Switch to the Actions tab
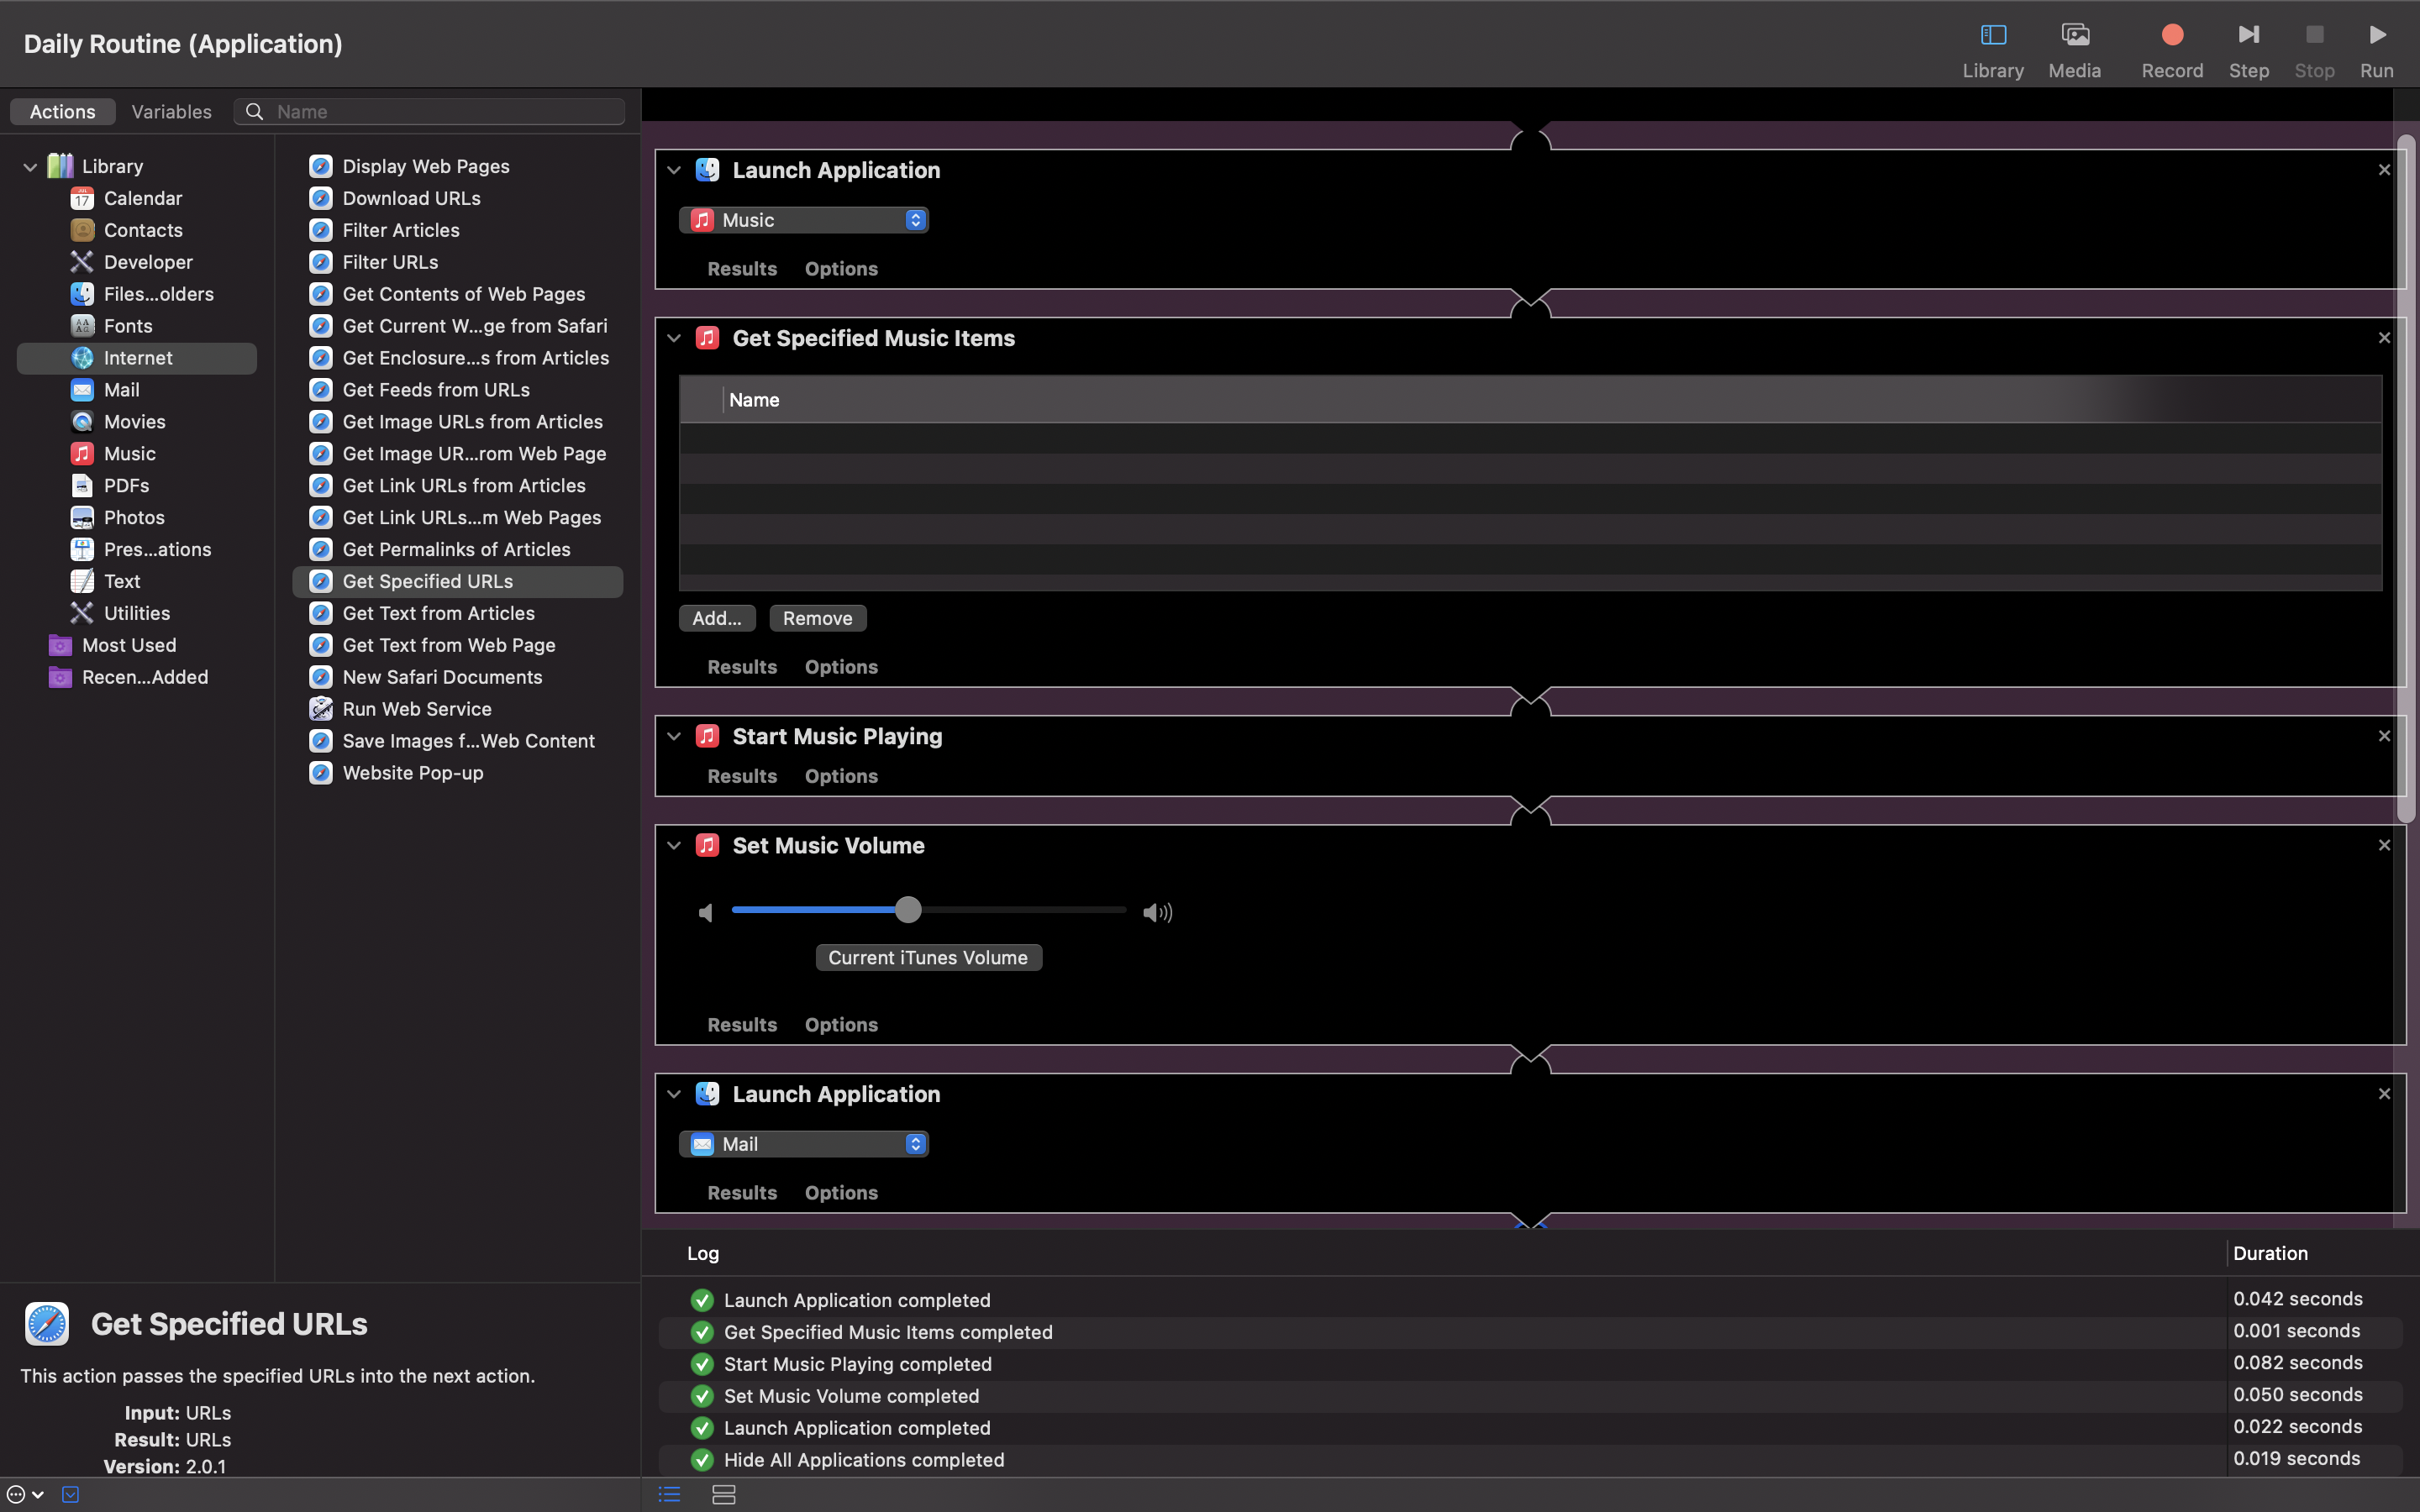Viewport: 2420px width, 1512px height. pyautogui.click(x=62, y=112)
